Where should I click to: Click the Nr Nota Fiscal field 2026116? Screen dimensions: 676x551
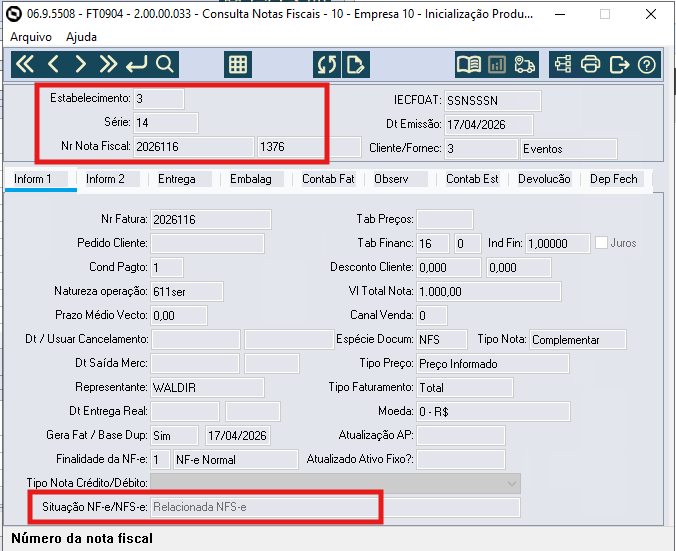[194, 147]
